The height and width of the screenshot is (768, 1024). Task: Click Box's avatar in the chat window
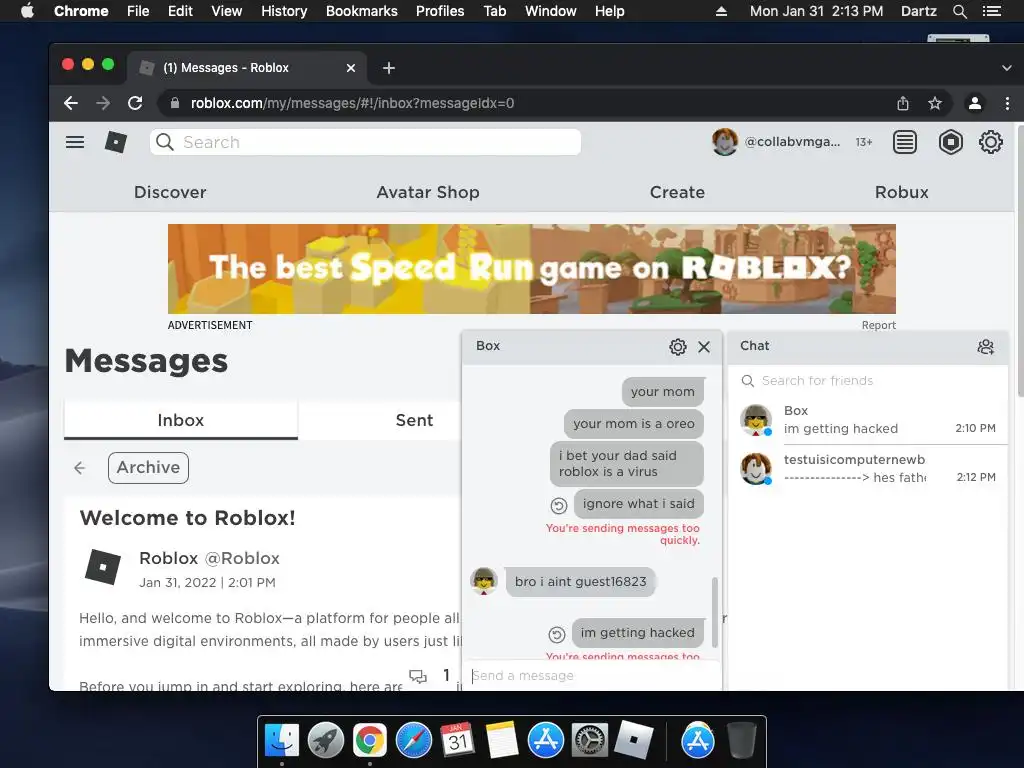coord(484,581)
